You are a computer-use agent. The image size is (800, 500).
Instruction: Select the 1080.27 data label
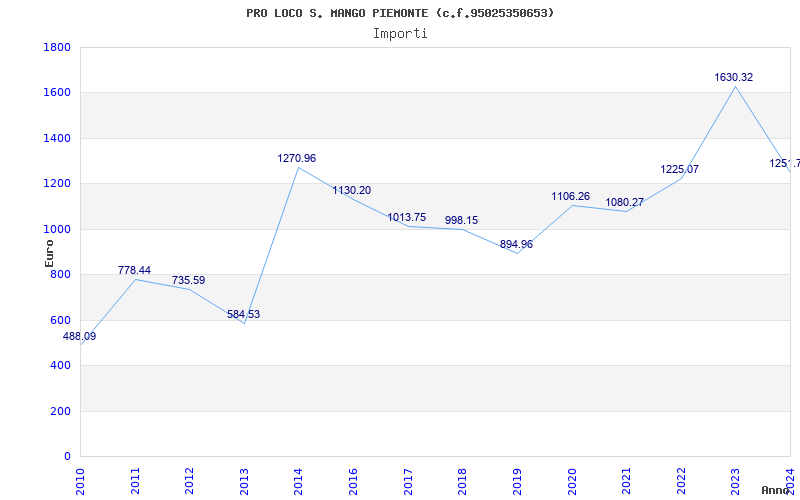pos(624,203)
